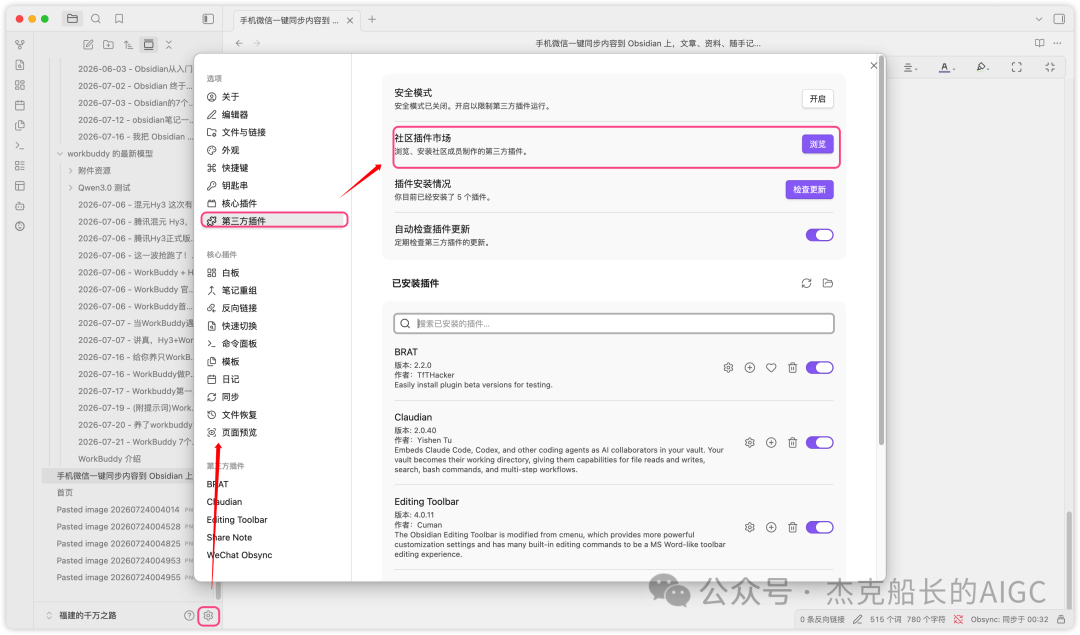Create a new note with pencil icon
This screenshot has width=1080, height=635.
(88, 45)
